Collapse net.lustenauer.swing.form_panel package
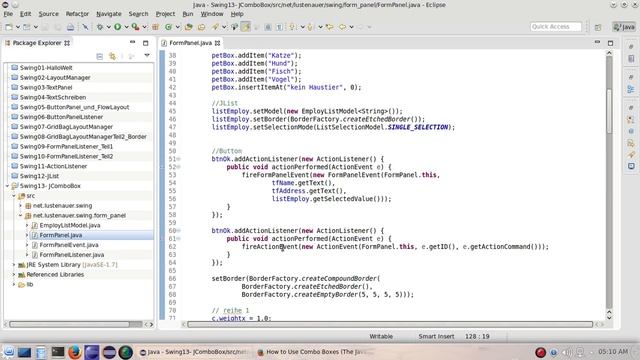The width and height of the screenshot is (640, 360). point(20,216)
